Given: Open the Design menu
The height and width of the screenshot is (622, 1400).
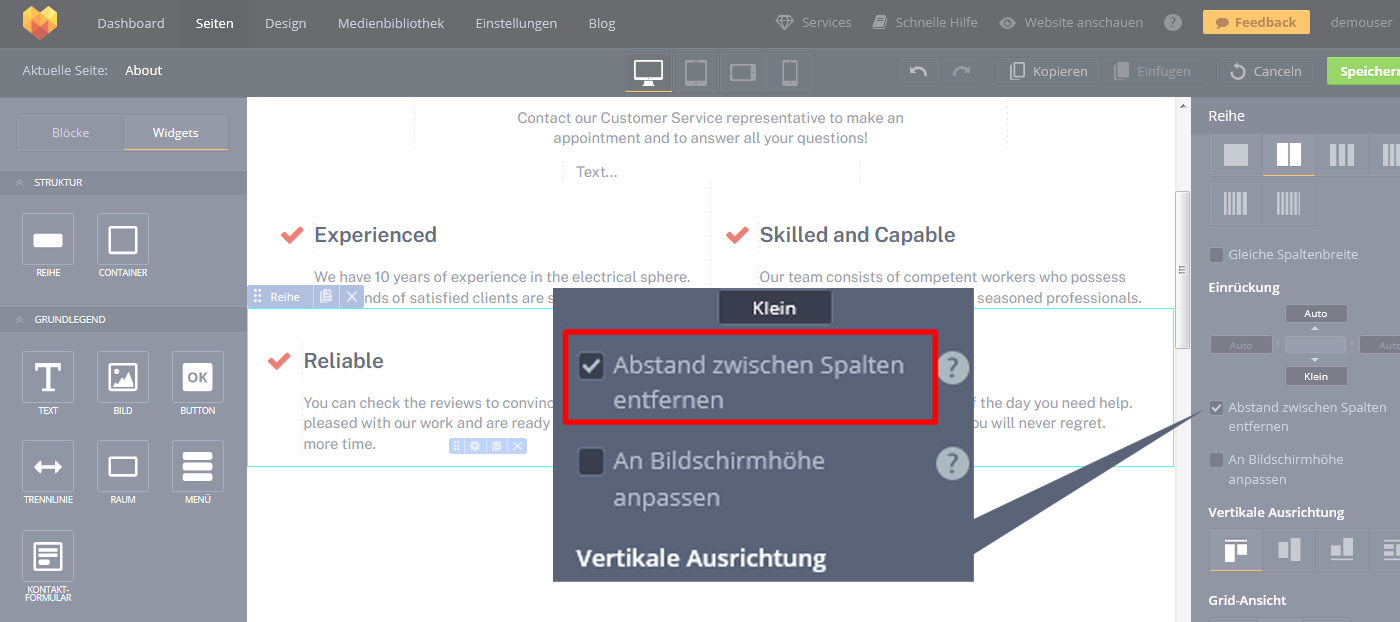Looking at the screenshot, I should click(x=285, y=23).
